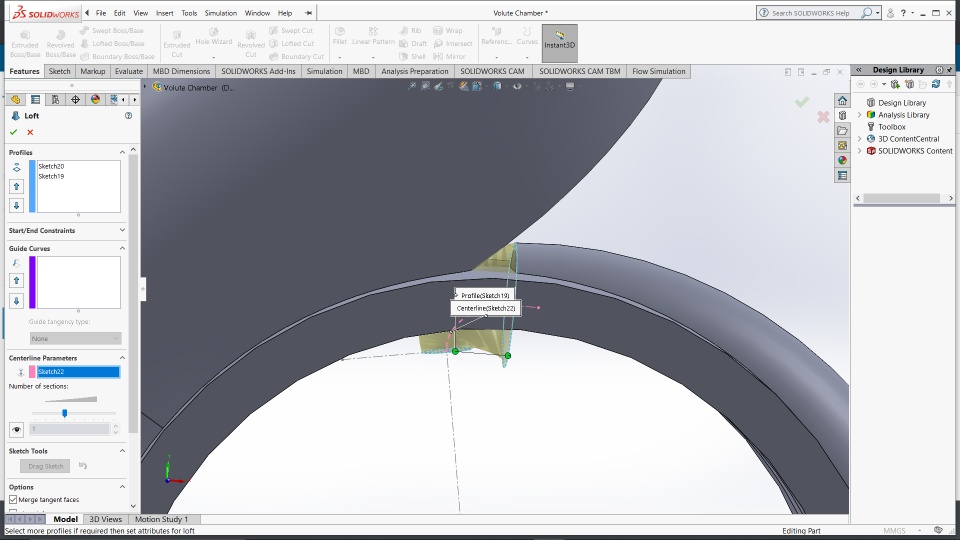Open File Explorer folder tab in task pane

pyautogui.click(x=842, y=130)
